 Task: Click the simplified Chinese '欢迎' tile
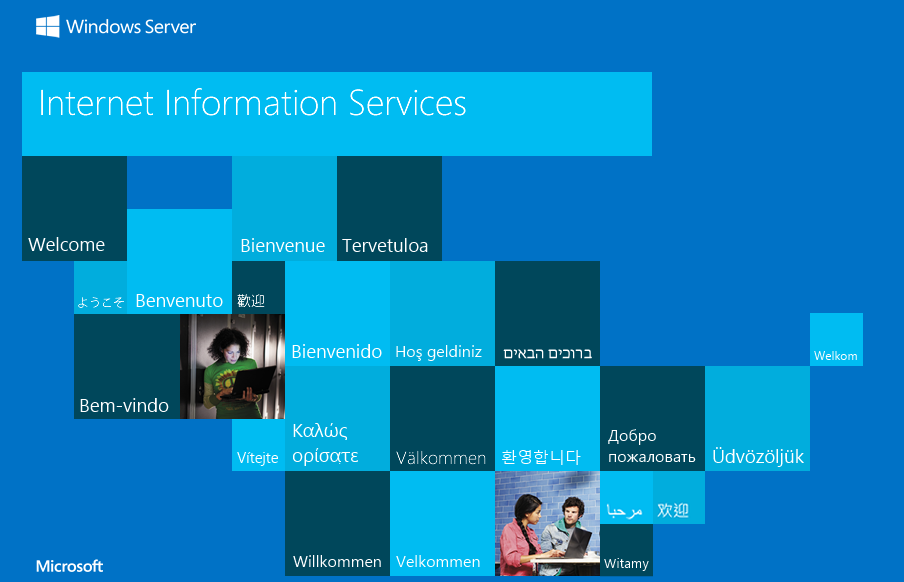(x=679, y=497)
